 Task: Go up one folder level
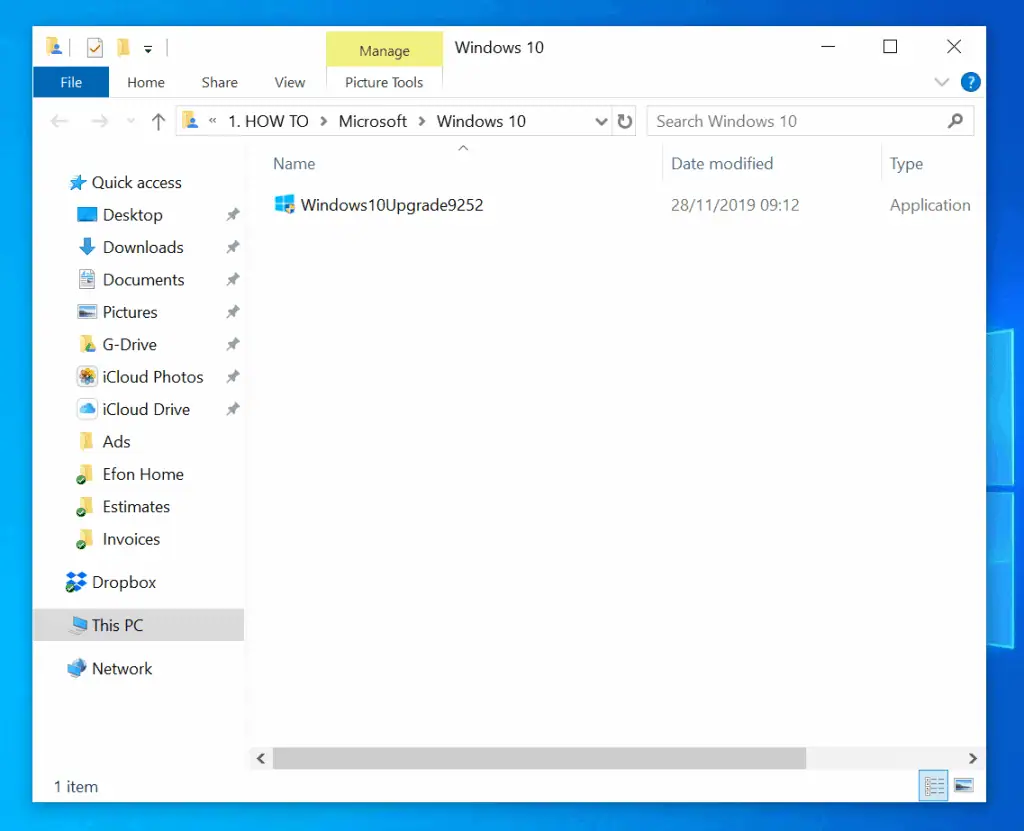click(x=158, y=122)
